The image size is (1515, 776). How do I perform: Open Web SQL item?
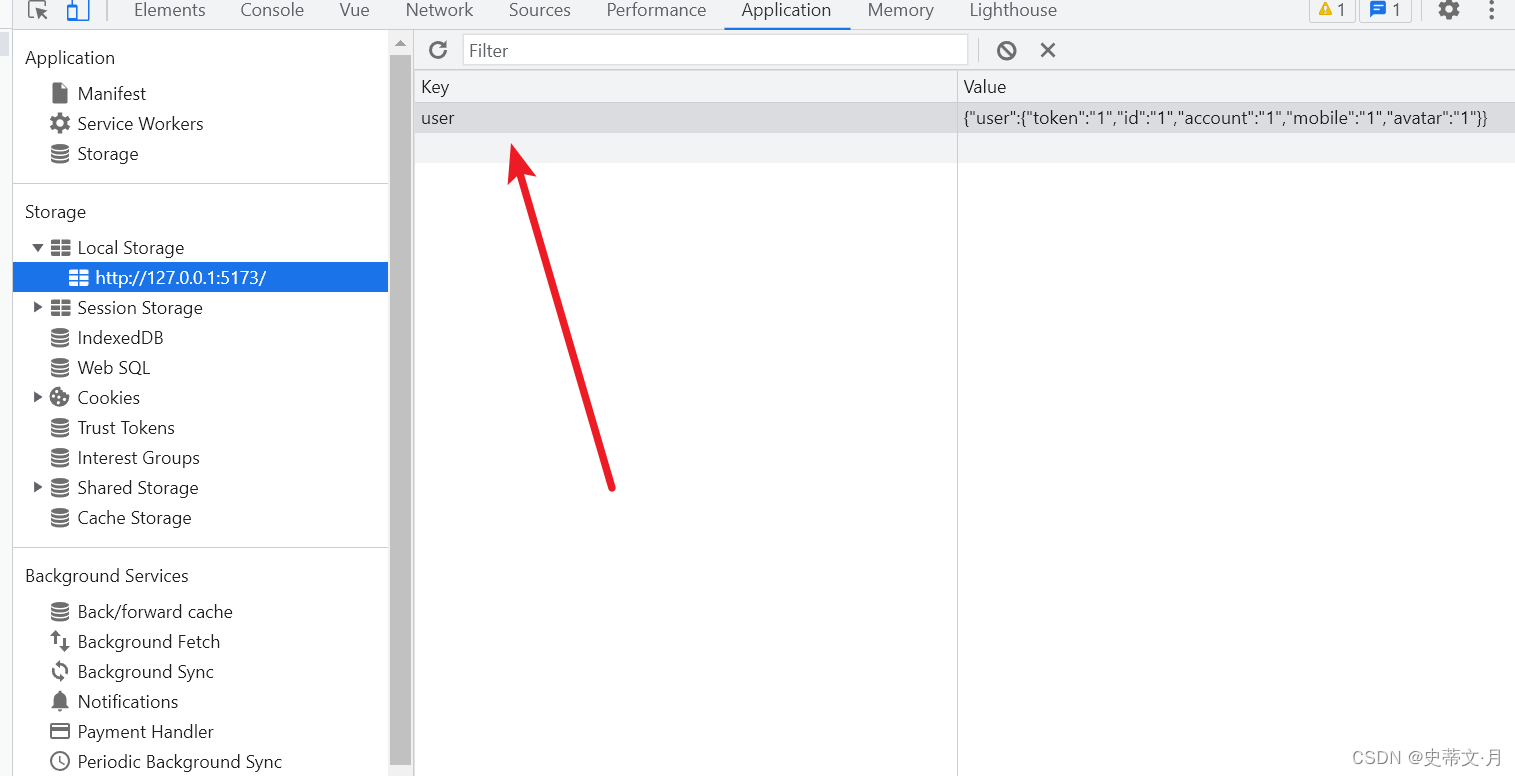[x=114, y=367]
